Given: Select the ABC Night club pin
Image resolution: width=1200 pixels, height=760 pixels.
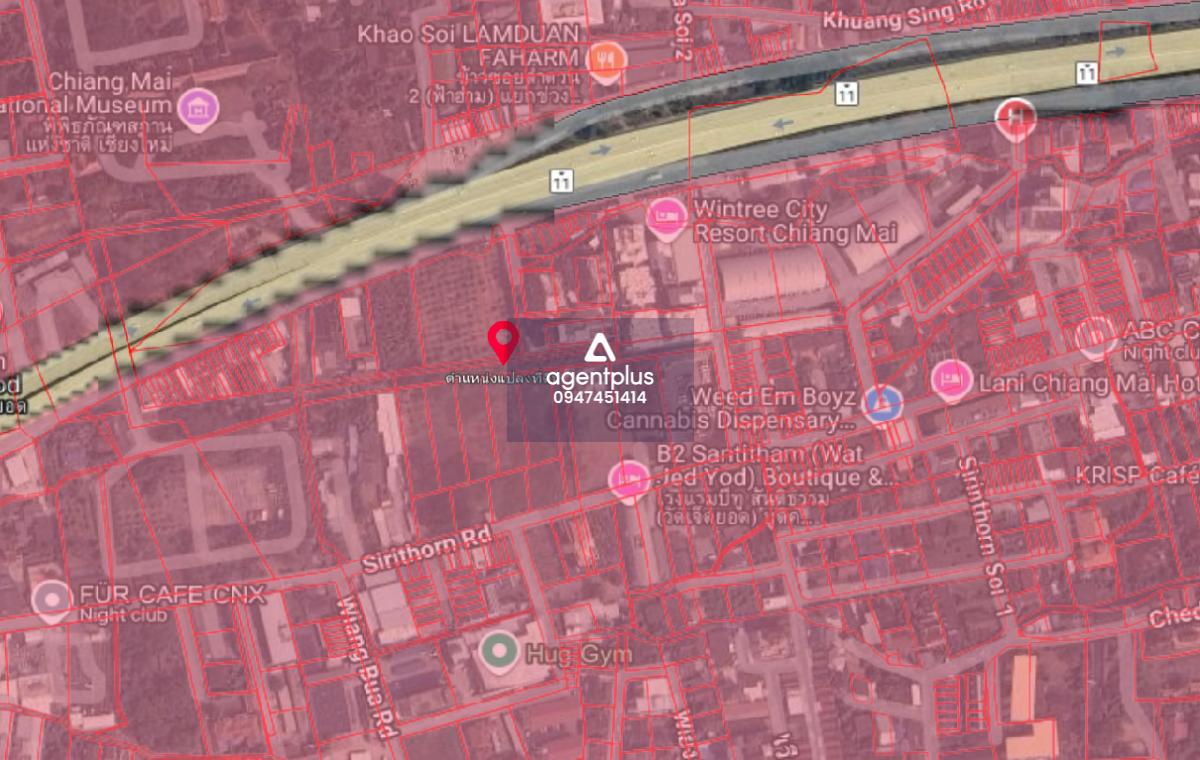Looking at the screenshot, I should pos(1097,337).
